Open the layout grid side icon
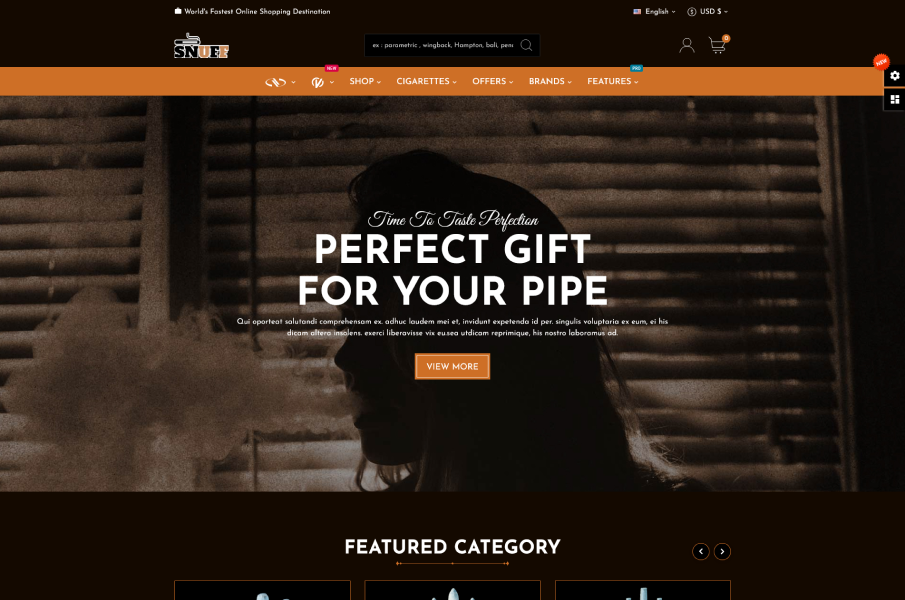The height and width of the screenshot is (600, 905). (895, 99)
